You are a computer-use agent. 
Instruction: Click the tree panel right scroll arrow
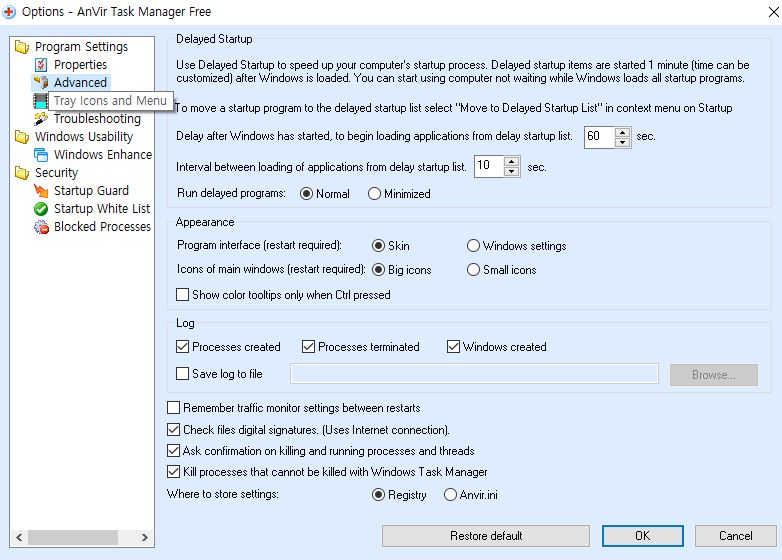pos(145,538)
